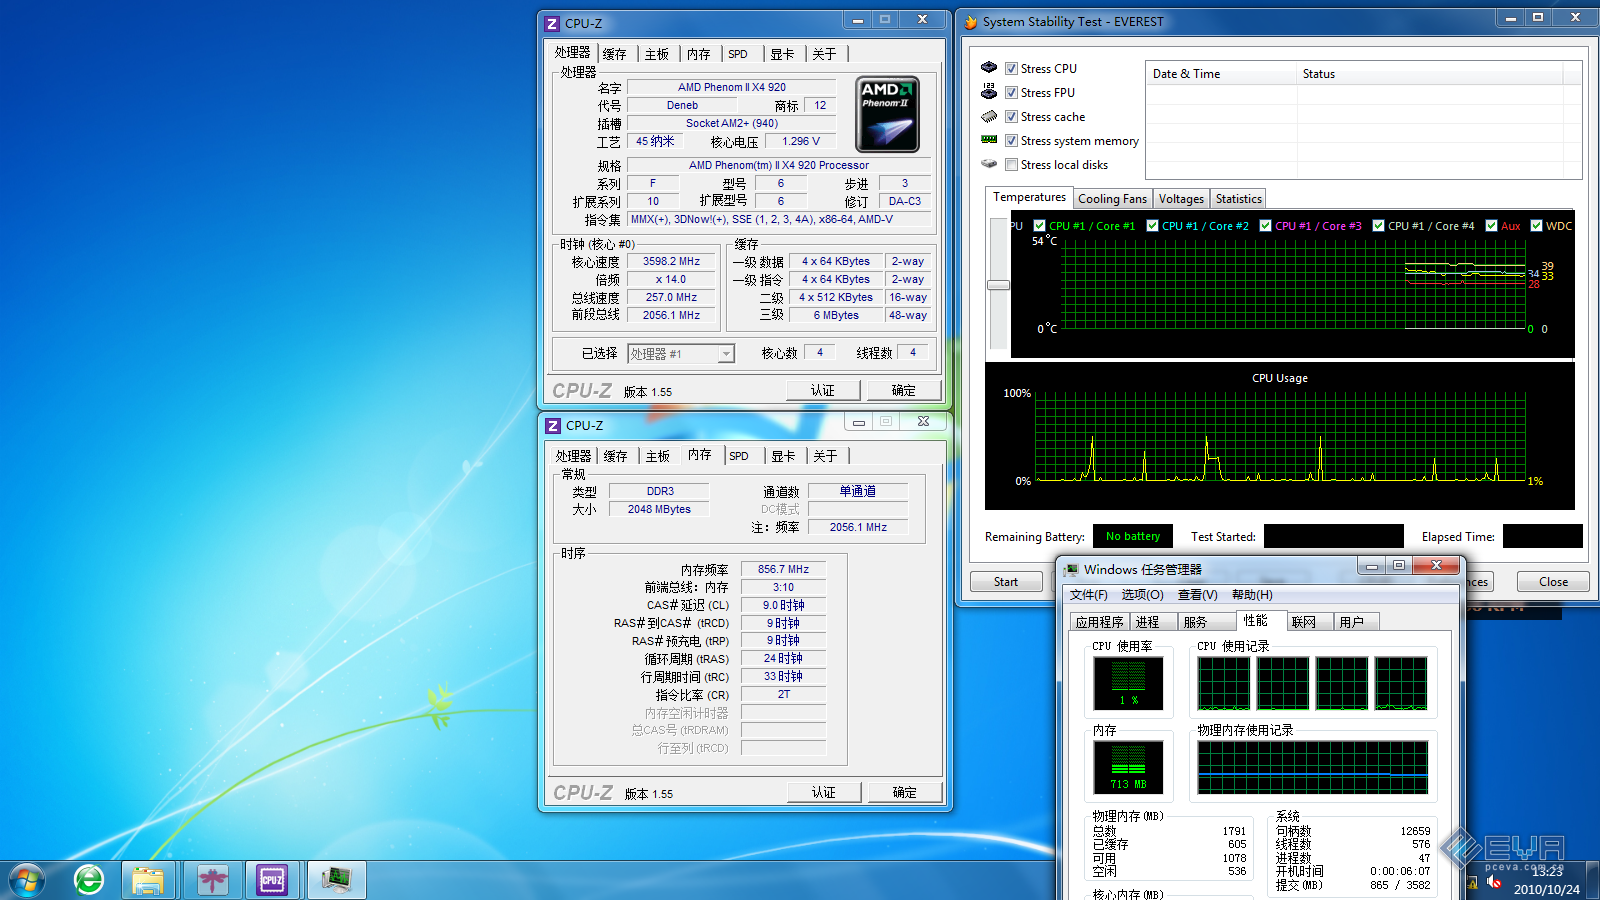The image size is (1600, 900).
Task: Click the muted volume tray icon
Action: click(1494, 882)
